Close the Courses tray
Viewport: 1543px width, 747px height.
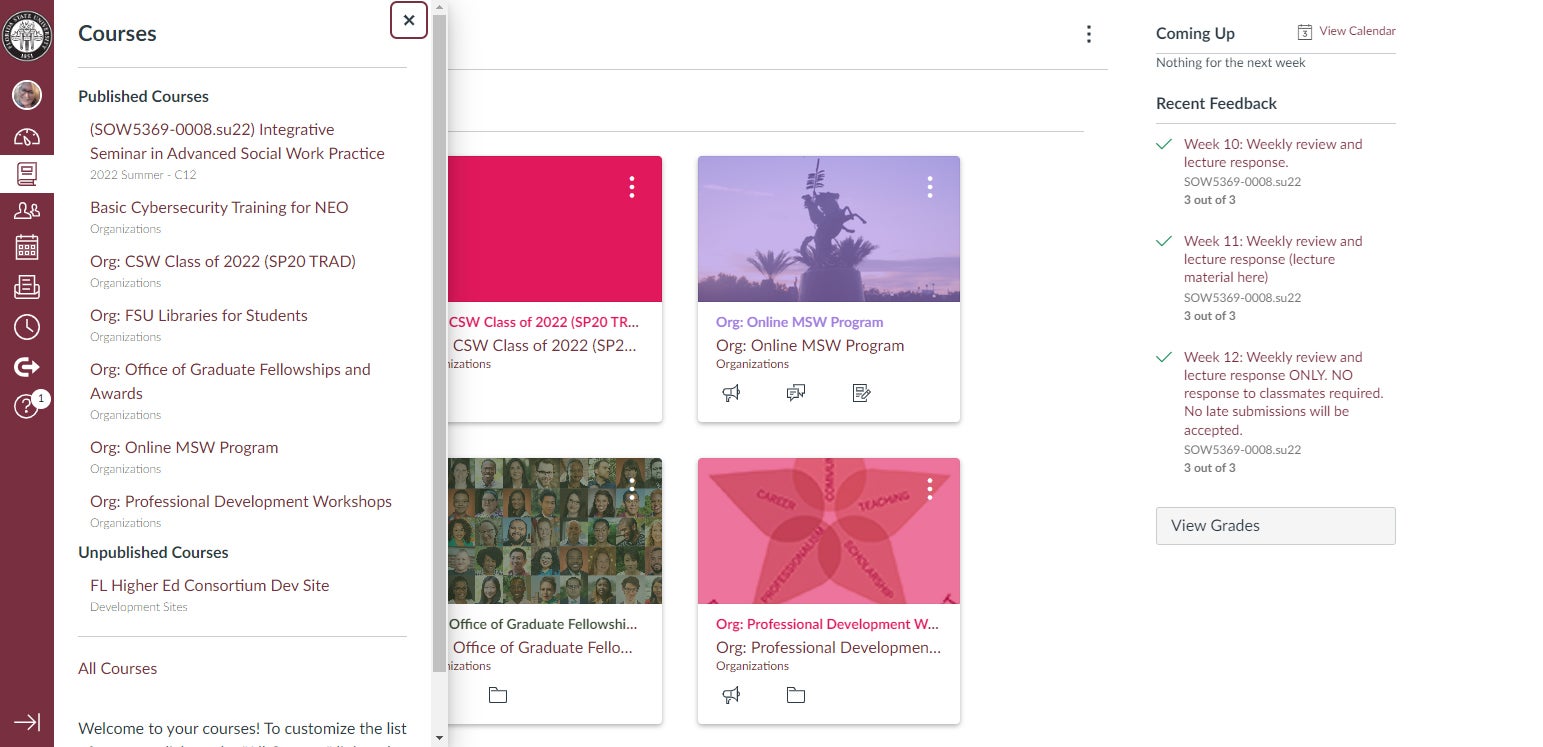[x=409, y=20]
